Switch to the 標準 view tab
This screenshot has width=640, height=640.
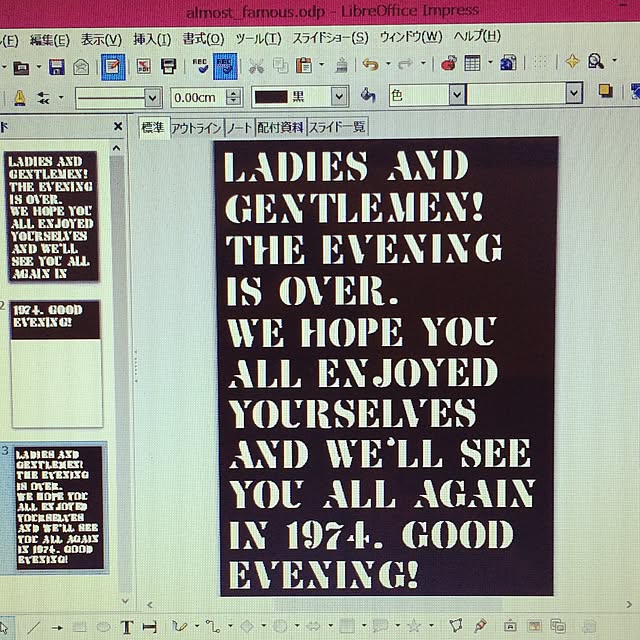tap(153, 128)
